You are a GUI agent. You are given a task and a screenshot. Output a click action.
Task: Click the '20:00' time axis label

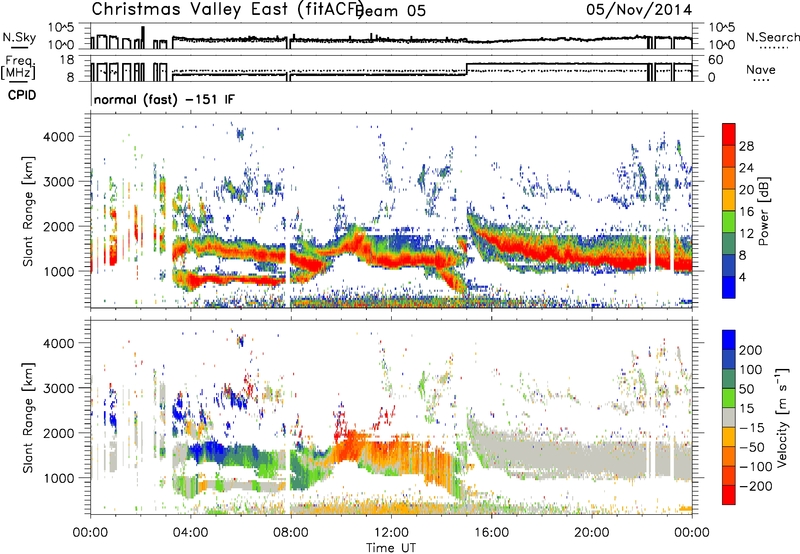tap(591, 533)
